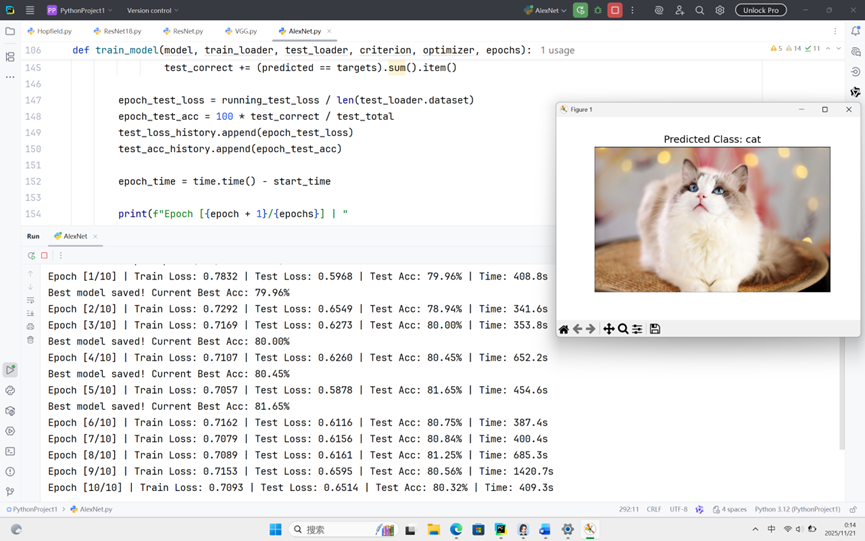Toggle the pan tool in Figure 1
865x541 pixels.
click(x=608, y=329)
